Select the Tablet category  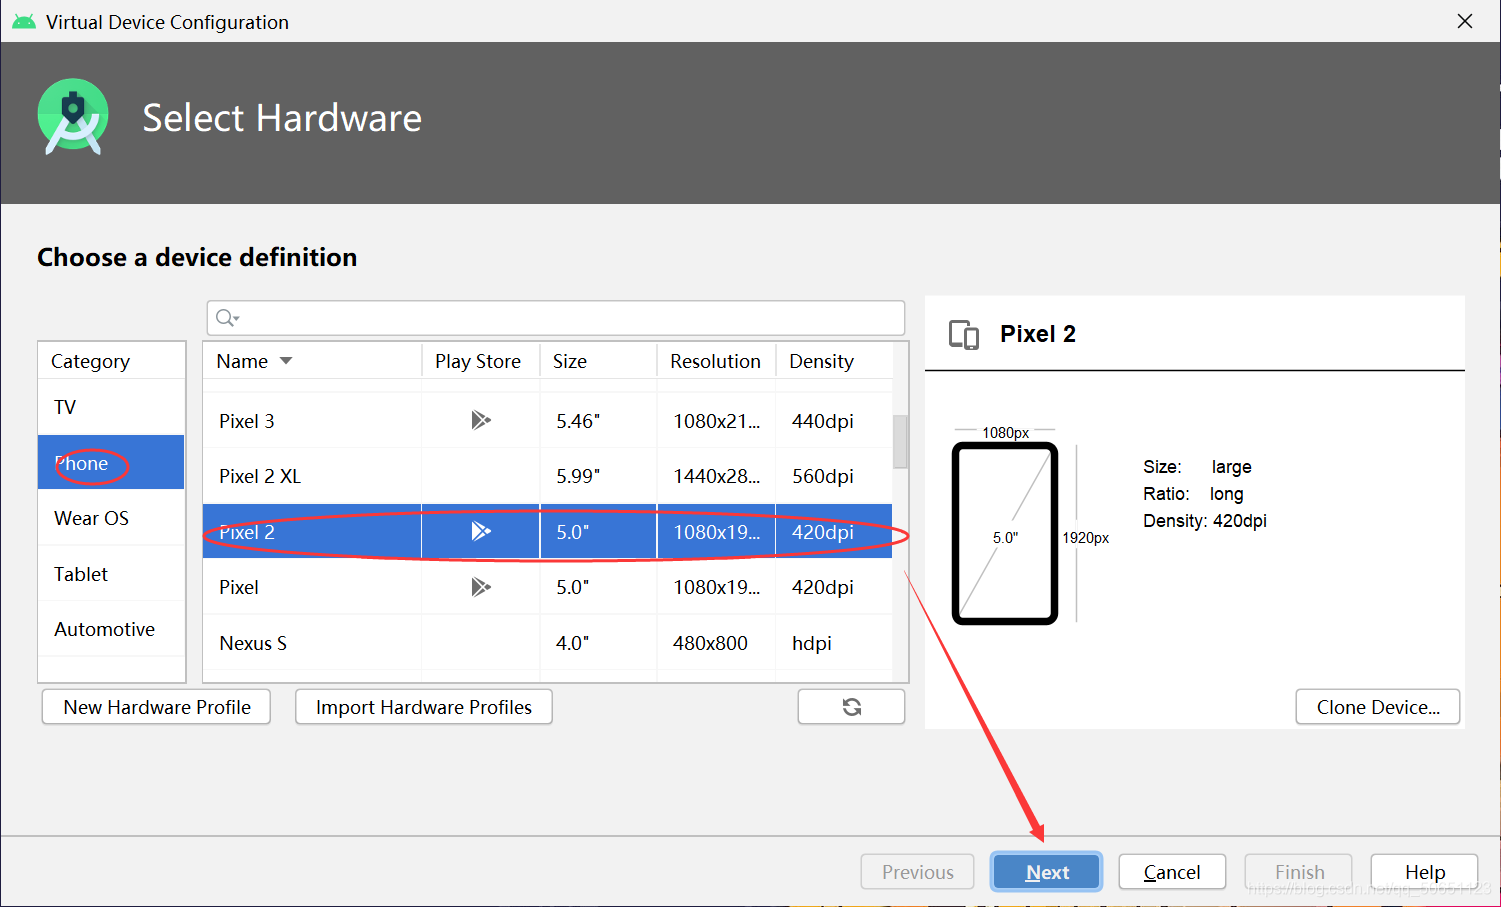[111, 574]
